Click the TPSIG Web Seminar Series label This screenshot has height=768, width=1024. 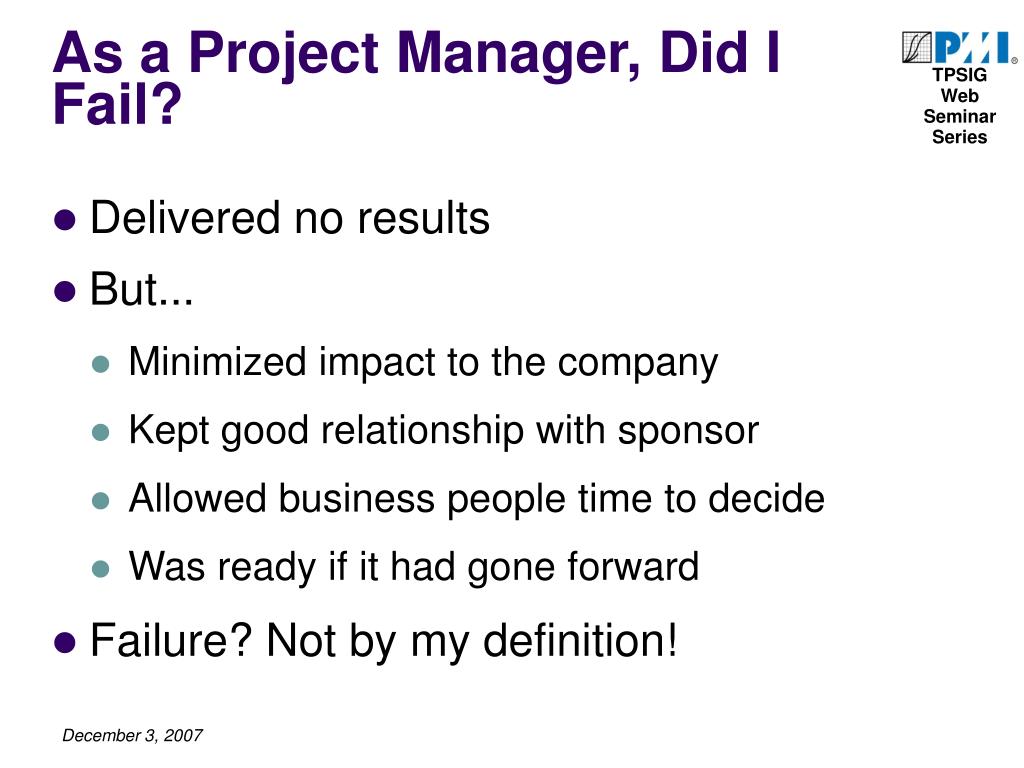coord(959,106)
